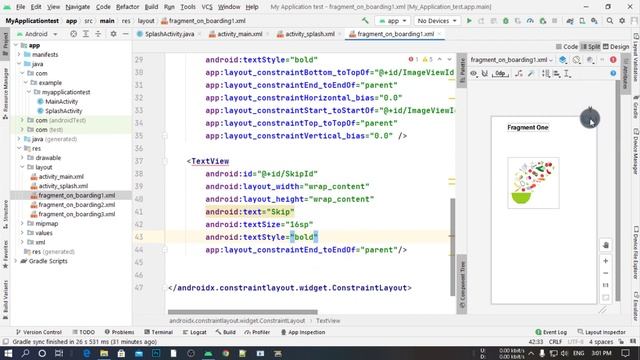Click the Select Opened File target icon

pos(73,34)
